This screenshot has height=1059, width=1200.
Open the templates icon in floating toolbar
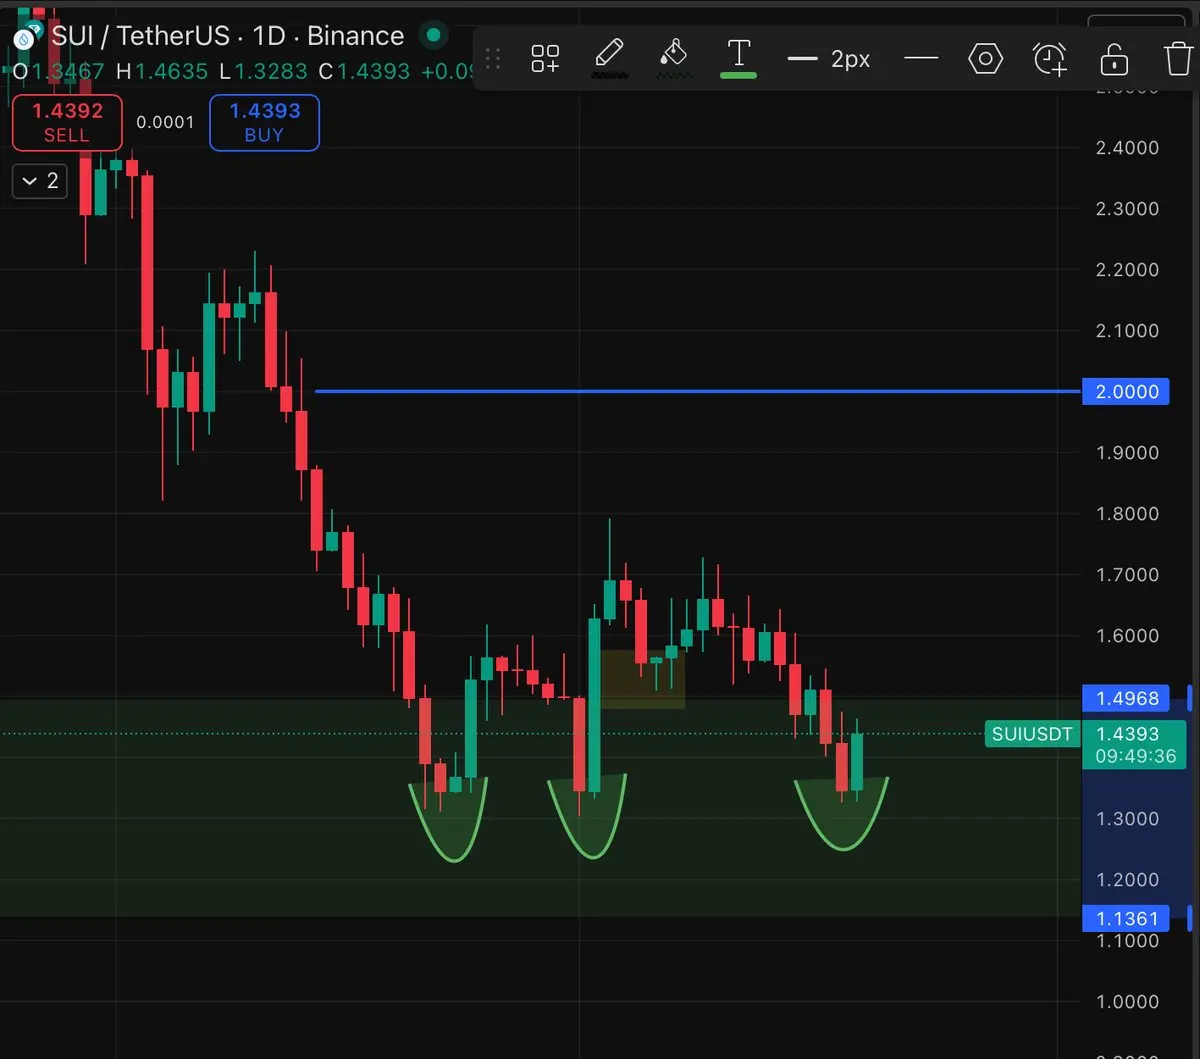[x=545, y=59]
